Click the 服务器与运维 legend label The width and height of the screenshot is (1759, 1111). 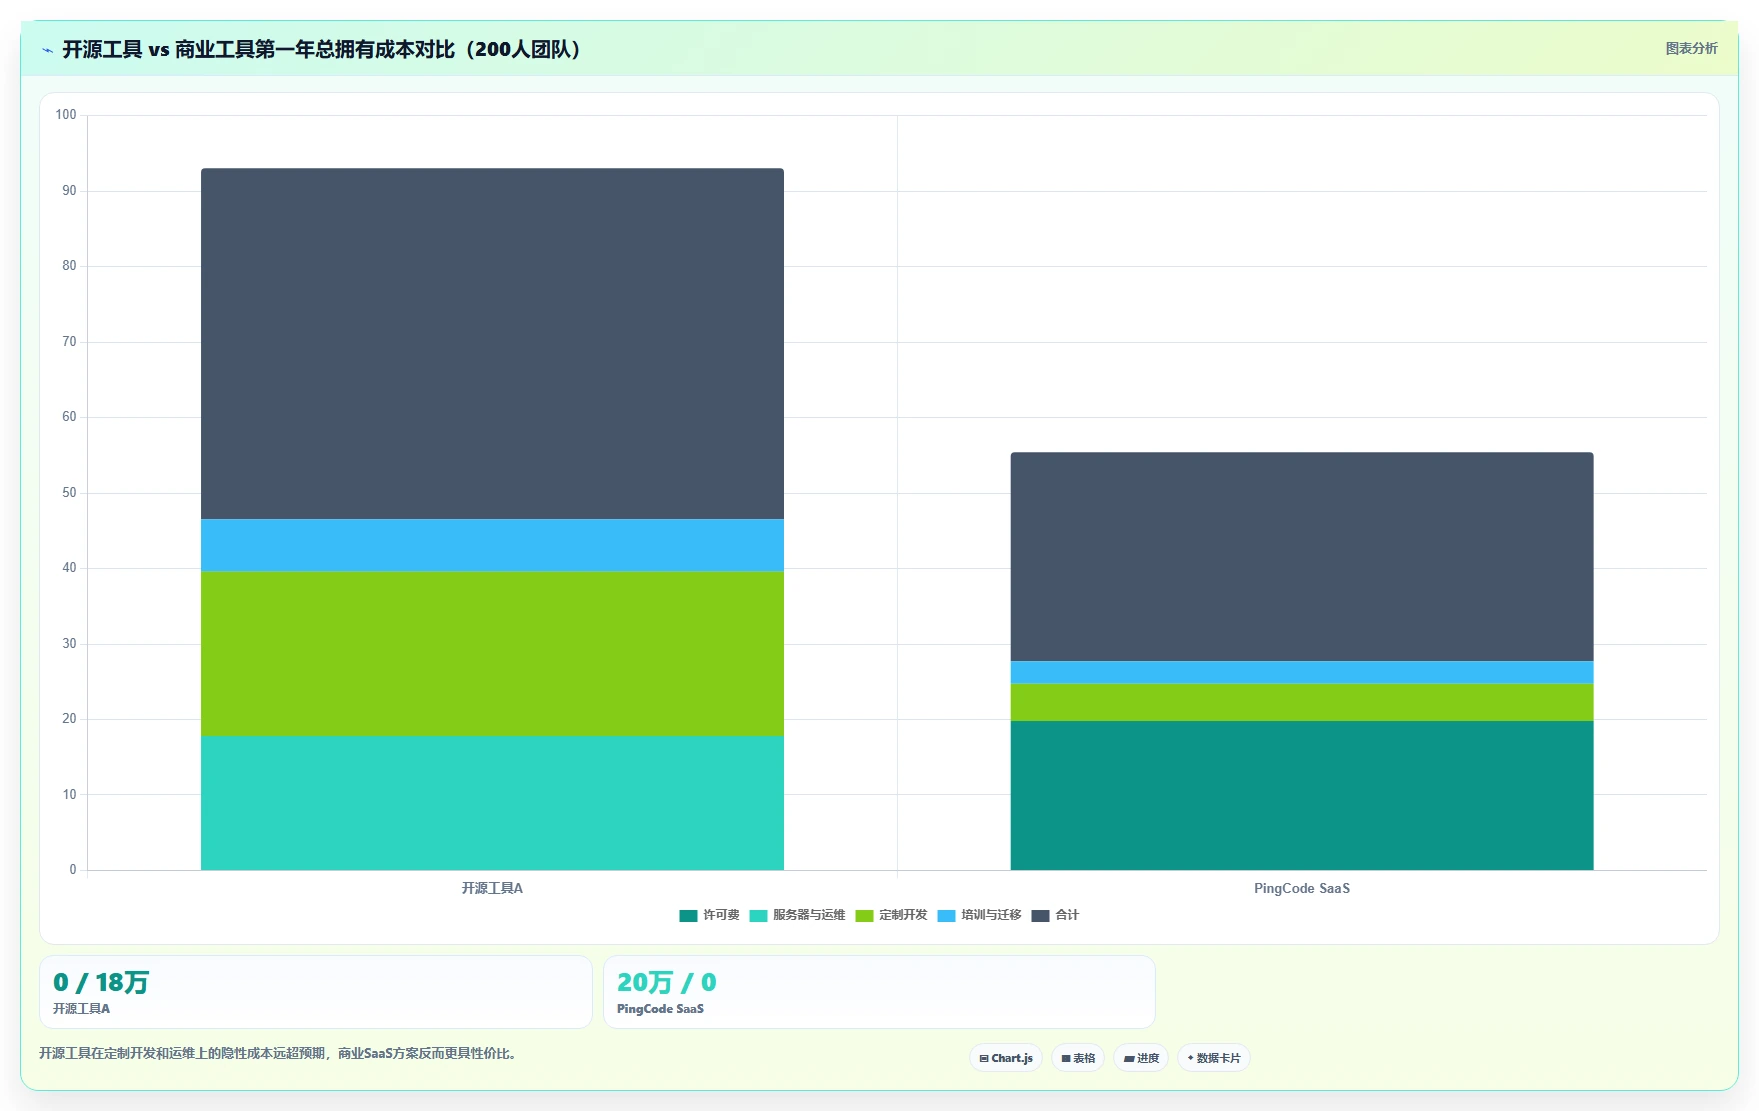pos(809,915)
